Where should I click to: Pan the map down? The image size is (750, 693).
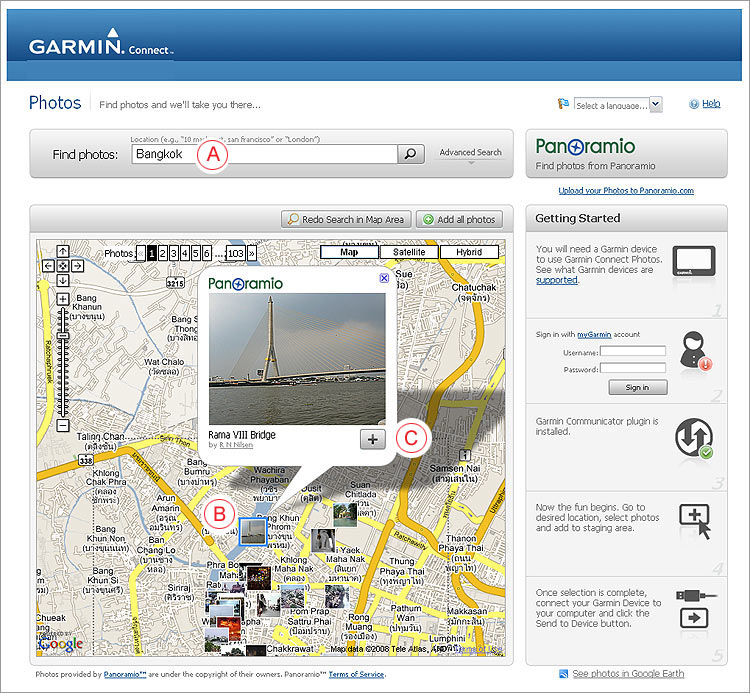(x=62, y=281)
